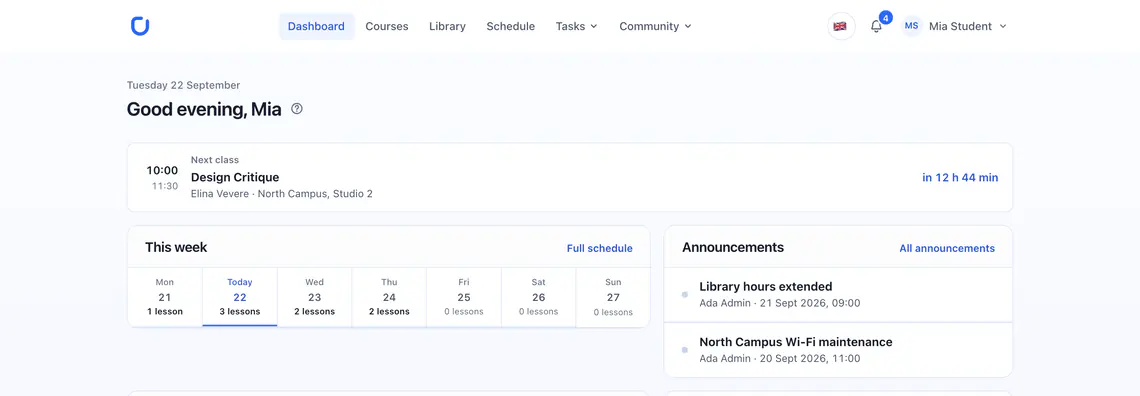The width and height of the screenshot is (1140, 396).
Task: Select Mon 21 day tab
Action: coord(165,296)
